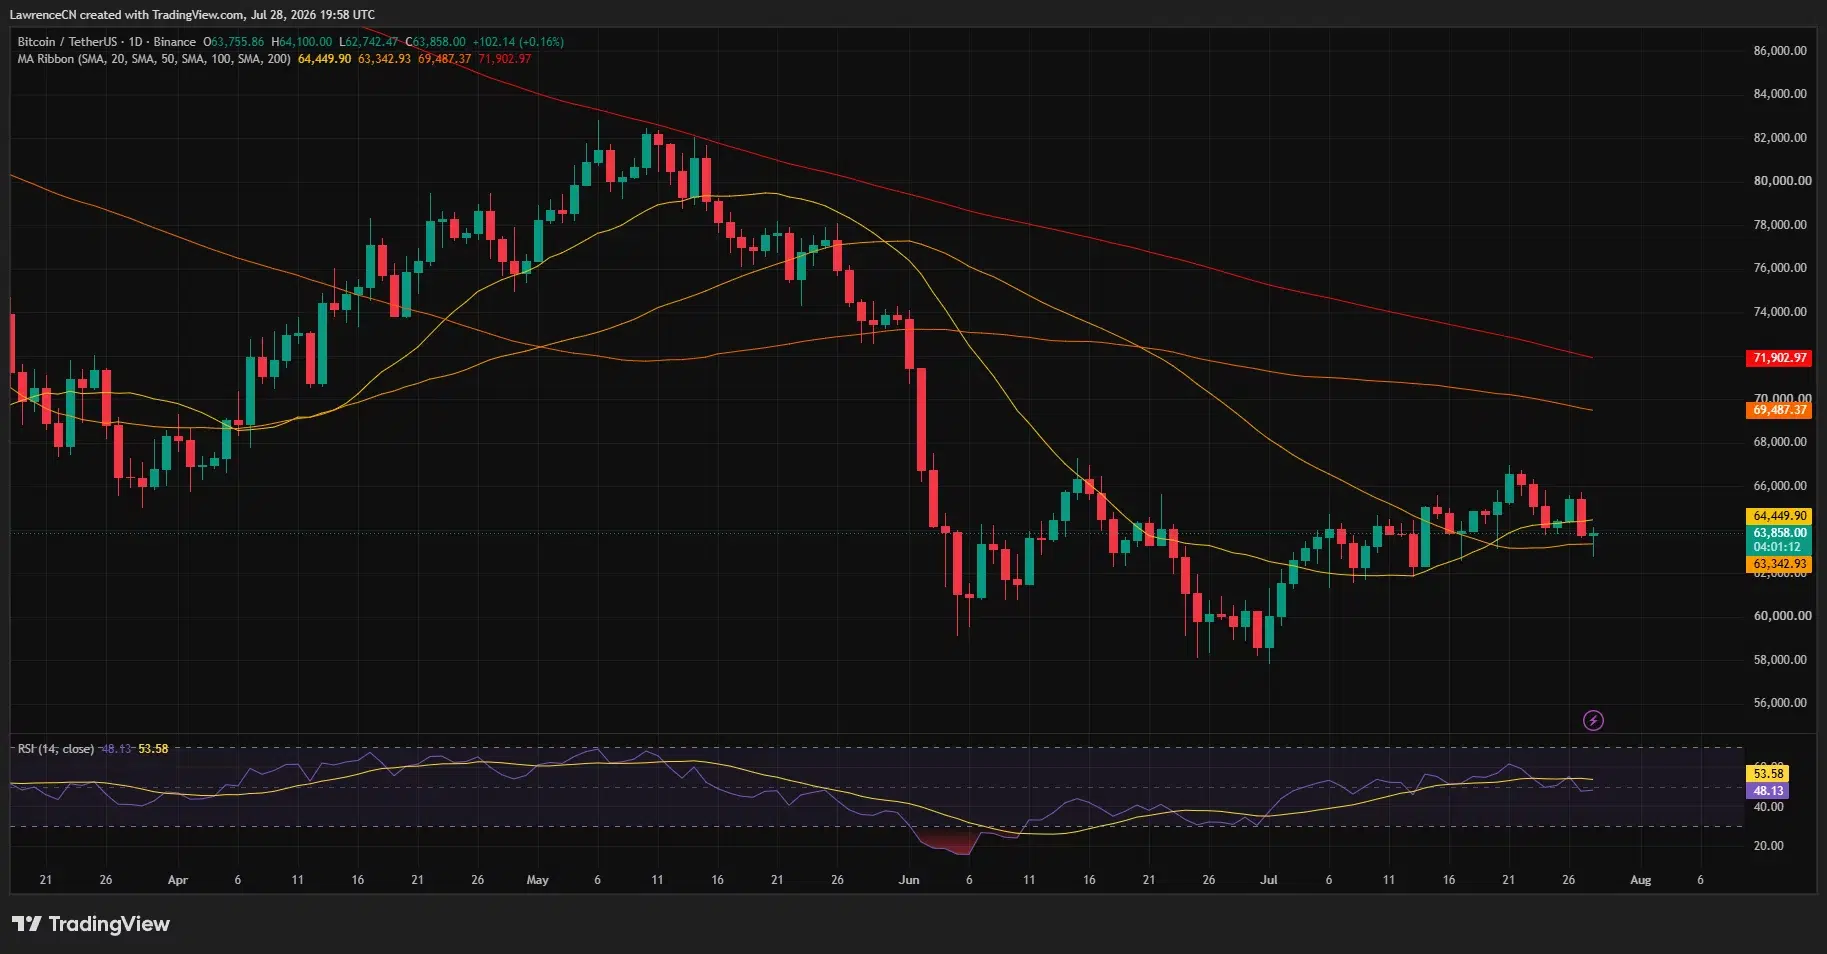
Task: Click the purple lightning bolt icon
Action: 1593,720
